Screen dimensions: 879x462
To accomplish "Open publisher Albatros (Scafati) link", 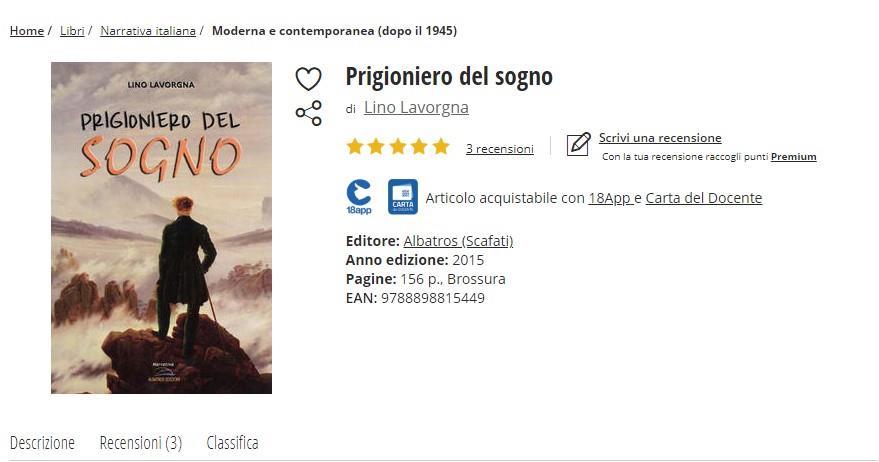I will point(458,241).
